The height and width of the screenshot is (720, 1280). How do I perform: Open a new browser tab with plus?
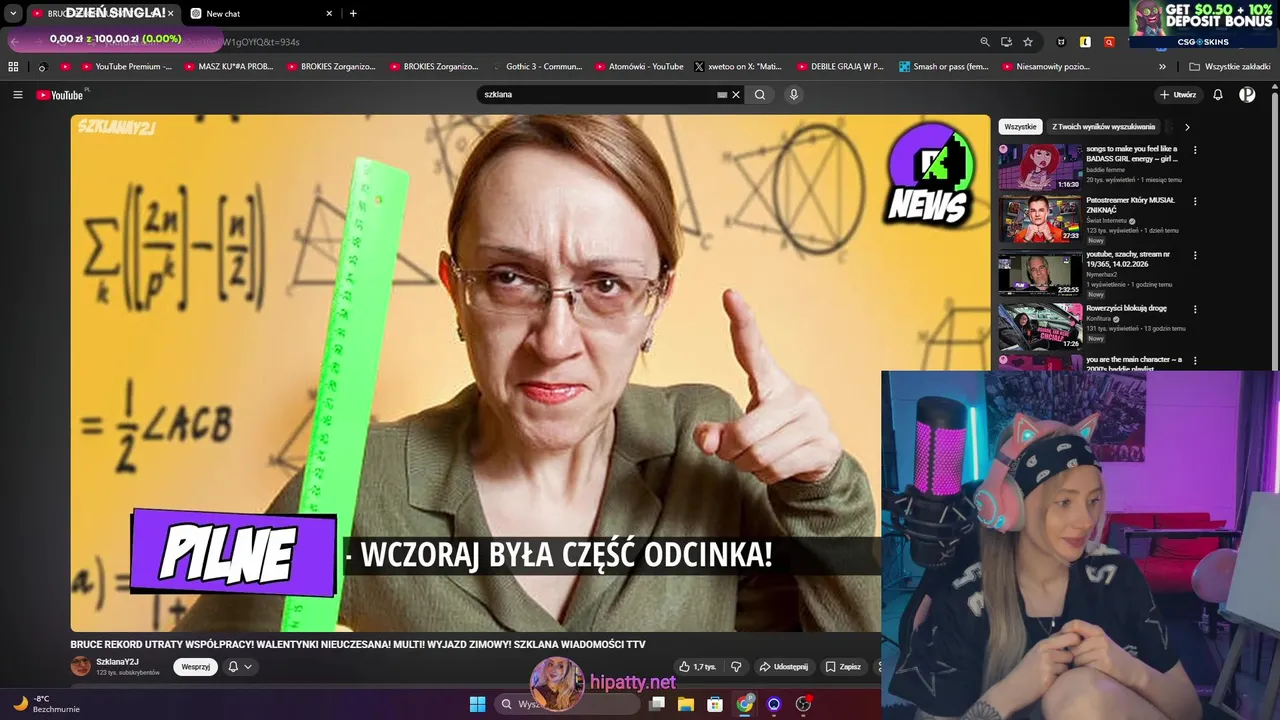(x=353, y=14)
